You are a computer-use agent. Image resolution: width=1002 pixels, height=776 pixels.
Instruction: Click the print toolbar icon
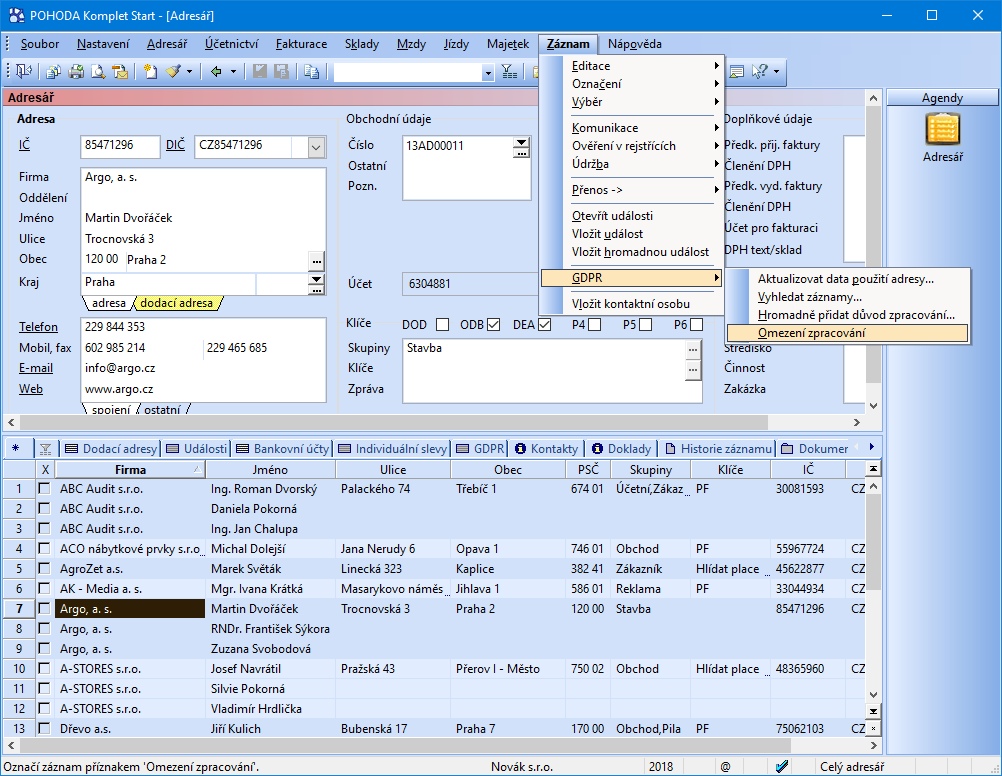coord(76,72)
